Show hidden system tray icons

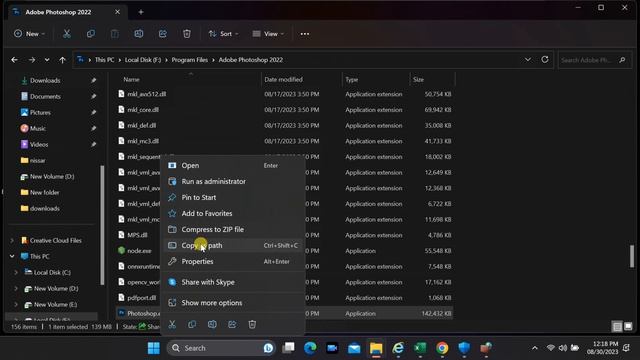(535, 348)
